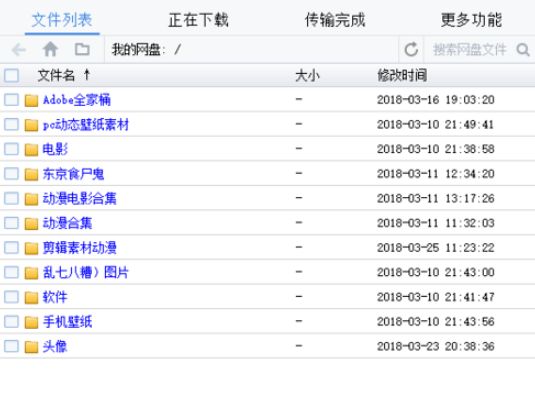This screenshot has height=399, width=535.
Task: Refresh the file list
Action: [x=411, y=49]
